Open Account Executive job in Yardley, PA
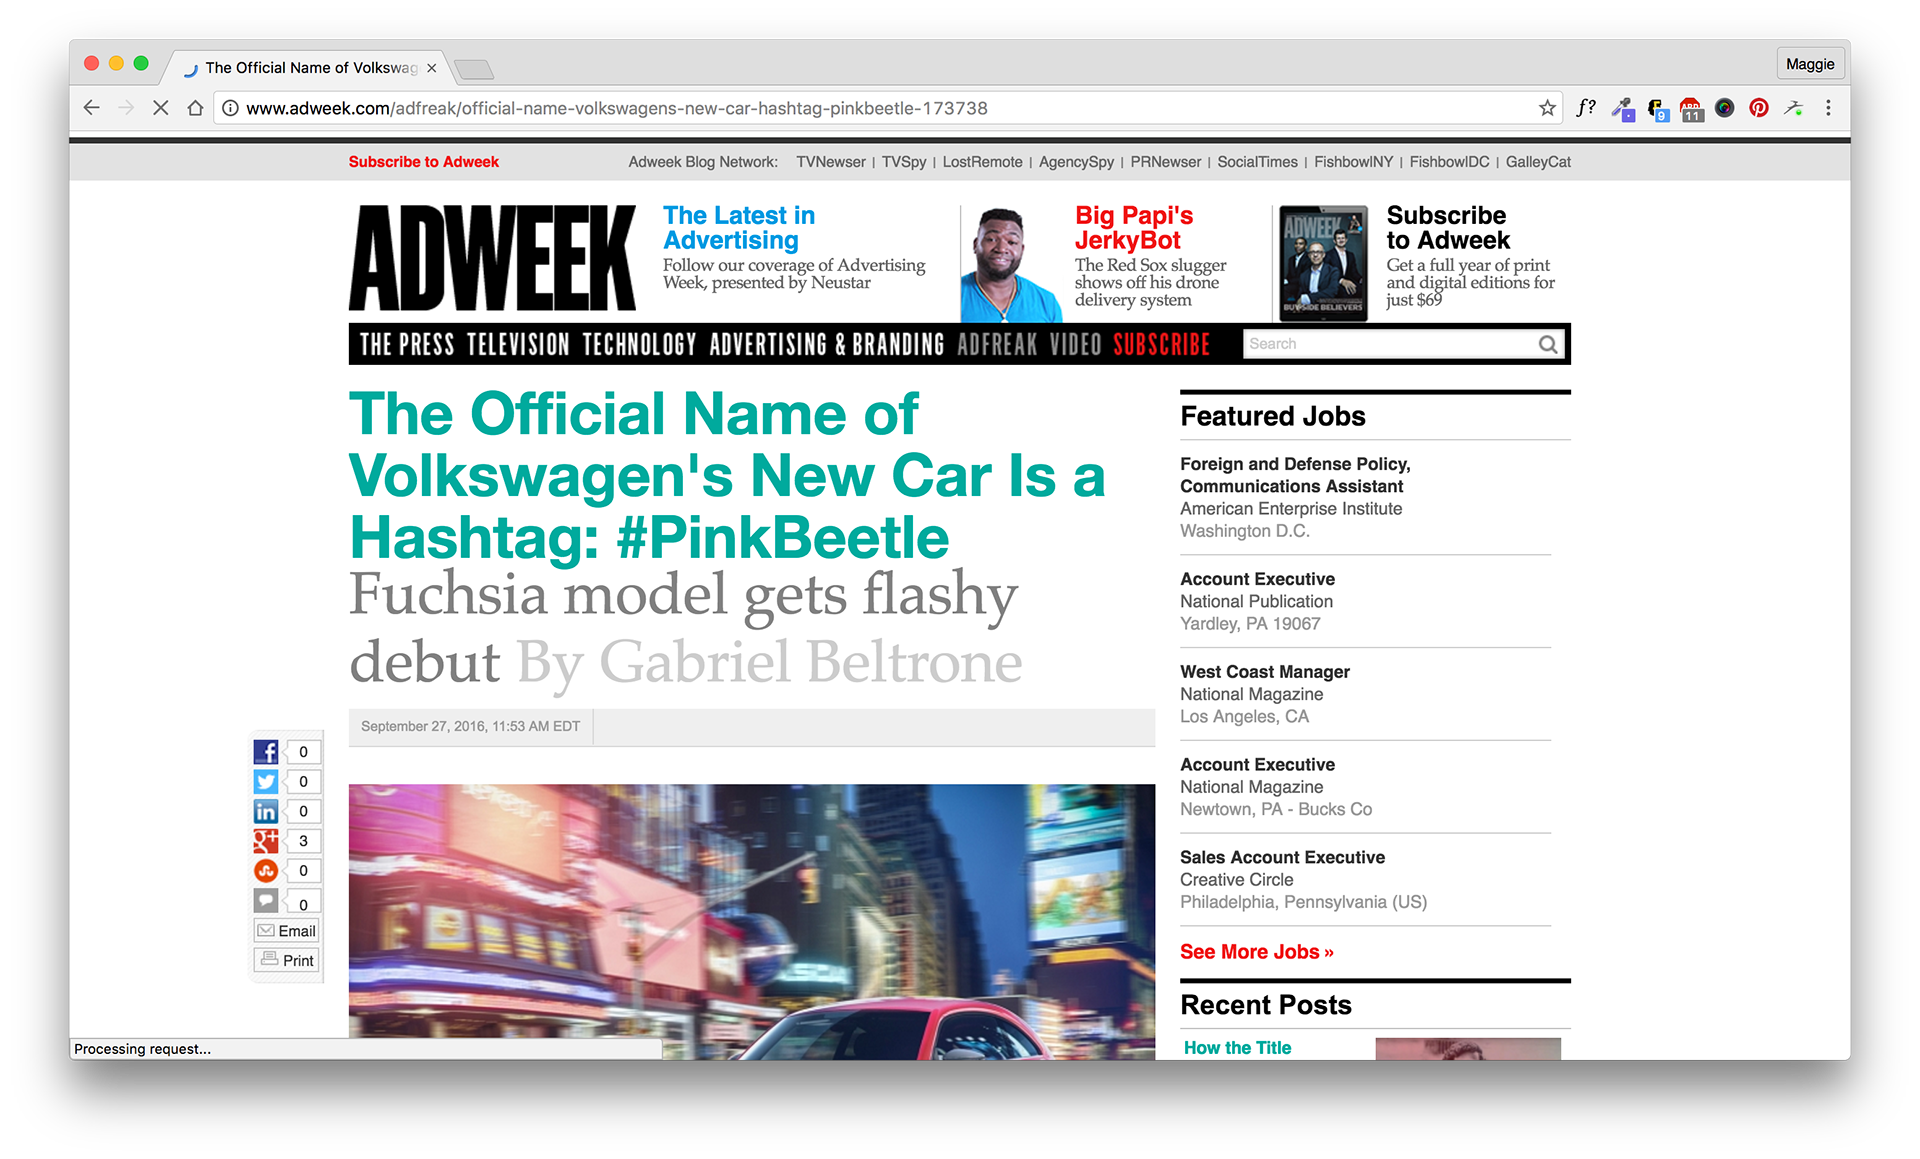Viewport: 1920px width, 1159px height. [1257, 579]
